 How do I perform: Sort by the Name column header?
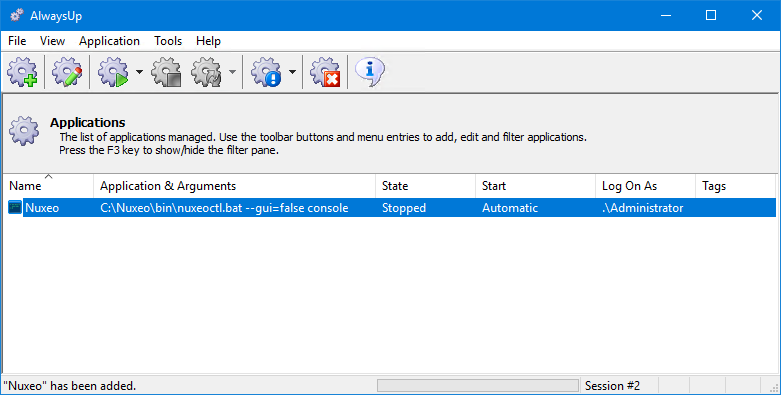tap(48, 186)
